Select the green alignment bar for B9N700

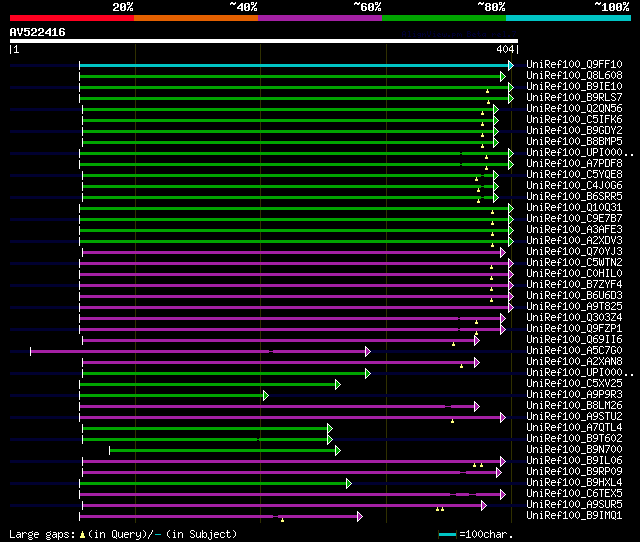(222, 451)
